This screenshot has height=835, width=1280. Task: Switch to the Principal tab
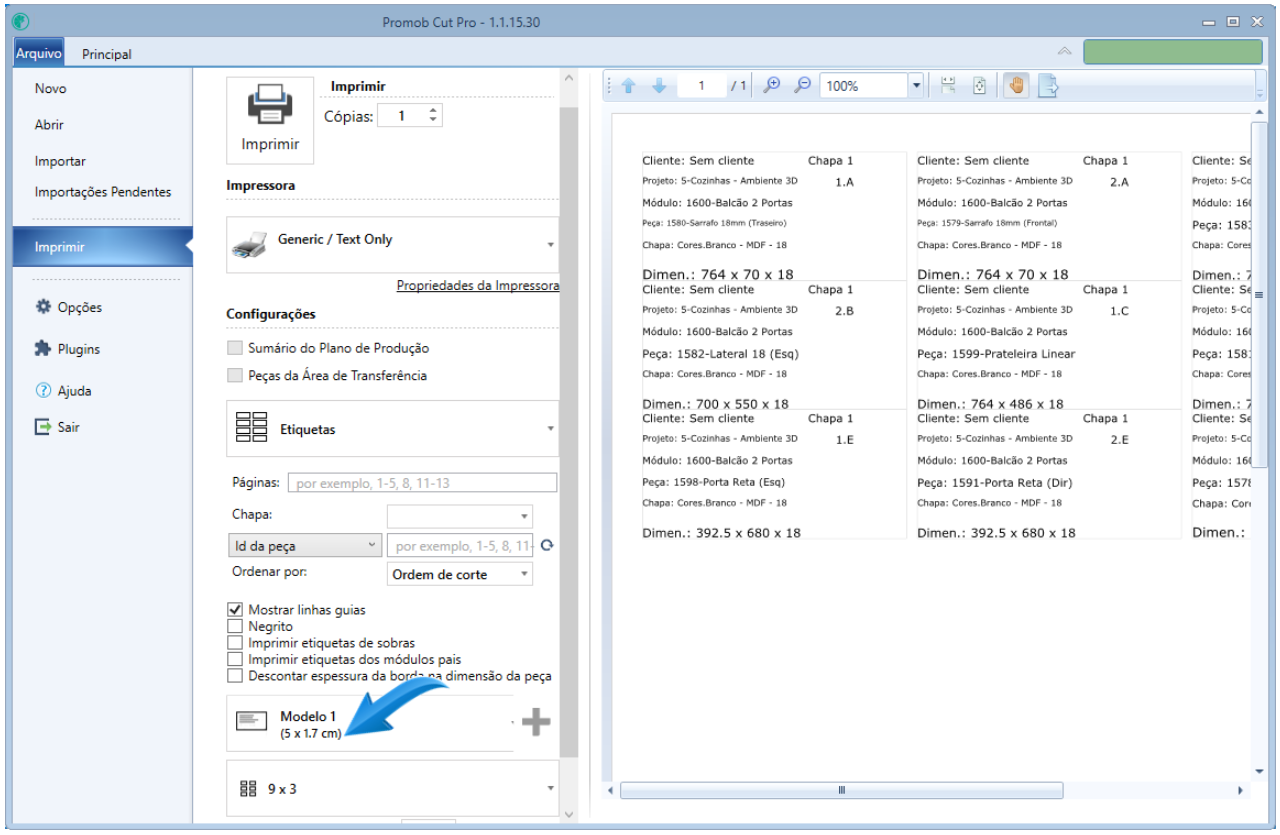(x=106, y=54)
